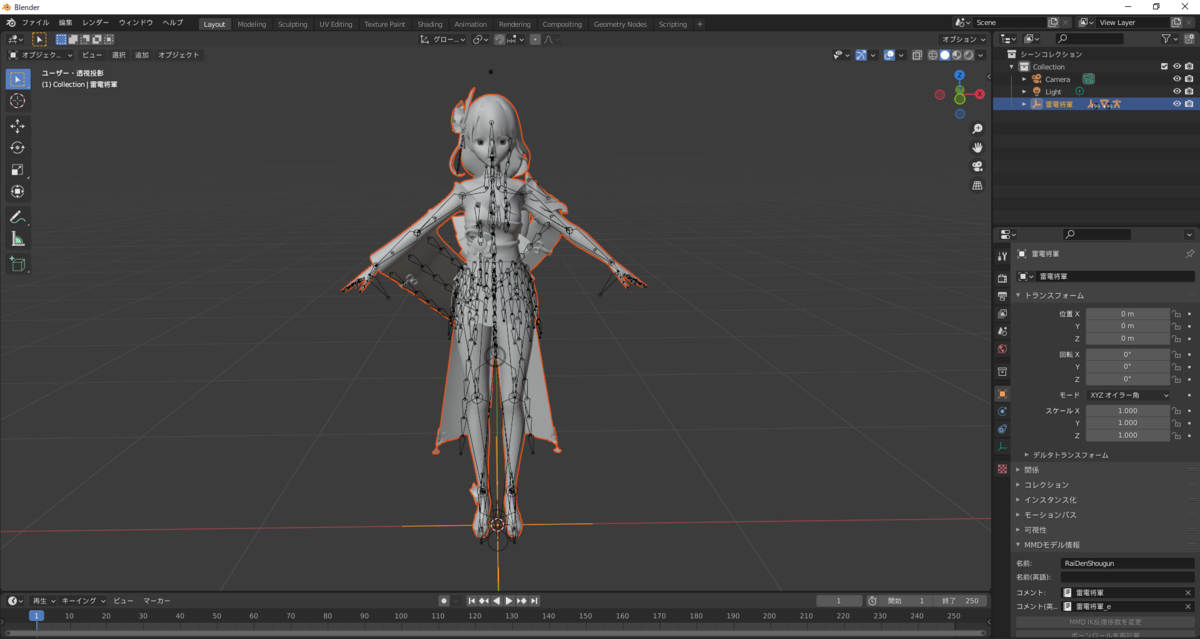This screenshot has height=639, width=1200.
Task: Lock location X value
Action: pos(1177,314)
